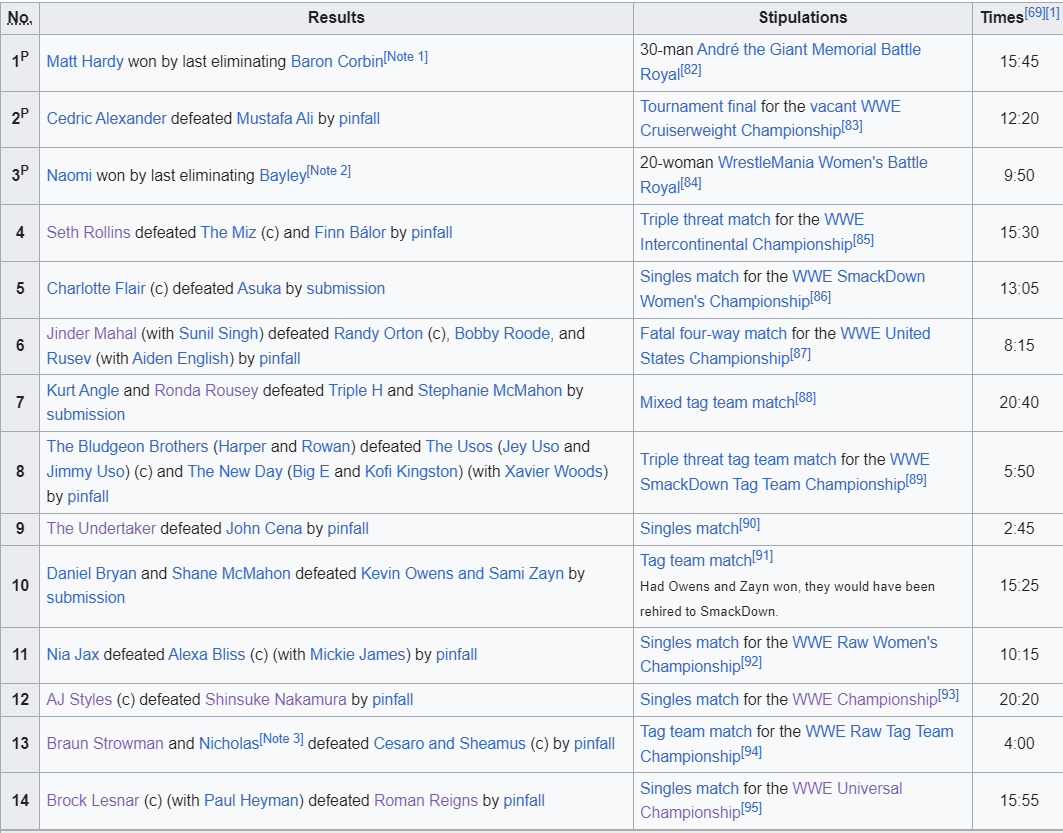Visit the Mickie James link
Screen dimensions: 1063x833
358,655
